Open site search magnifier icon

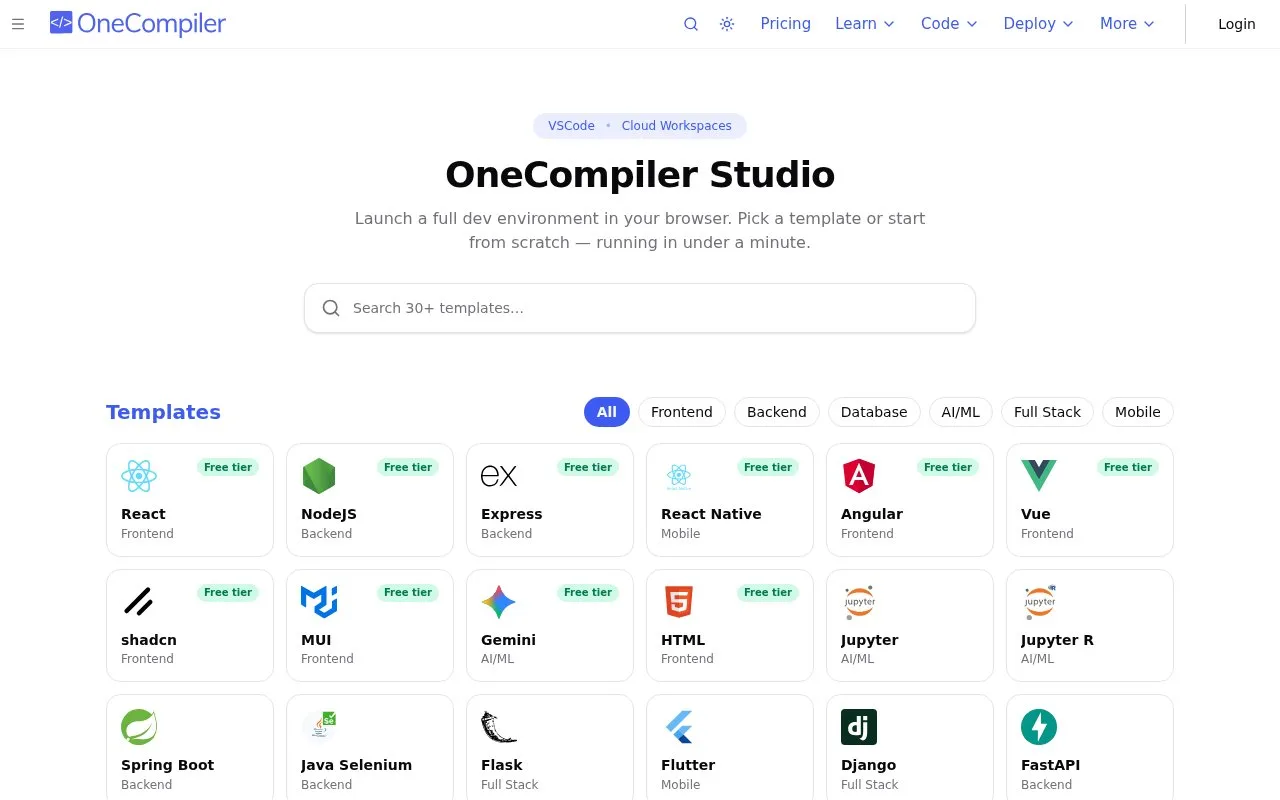click(691, 24)
